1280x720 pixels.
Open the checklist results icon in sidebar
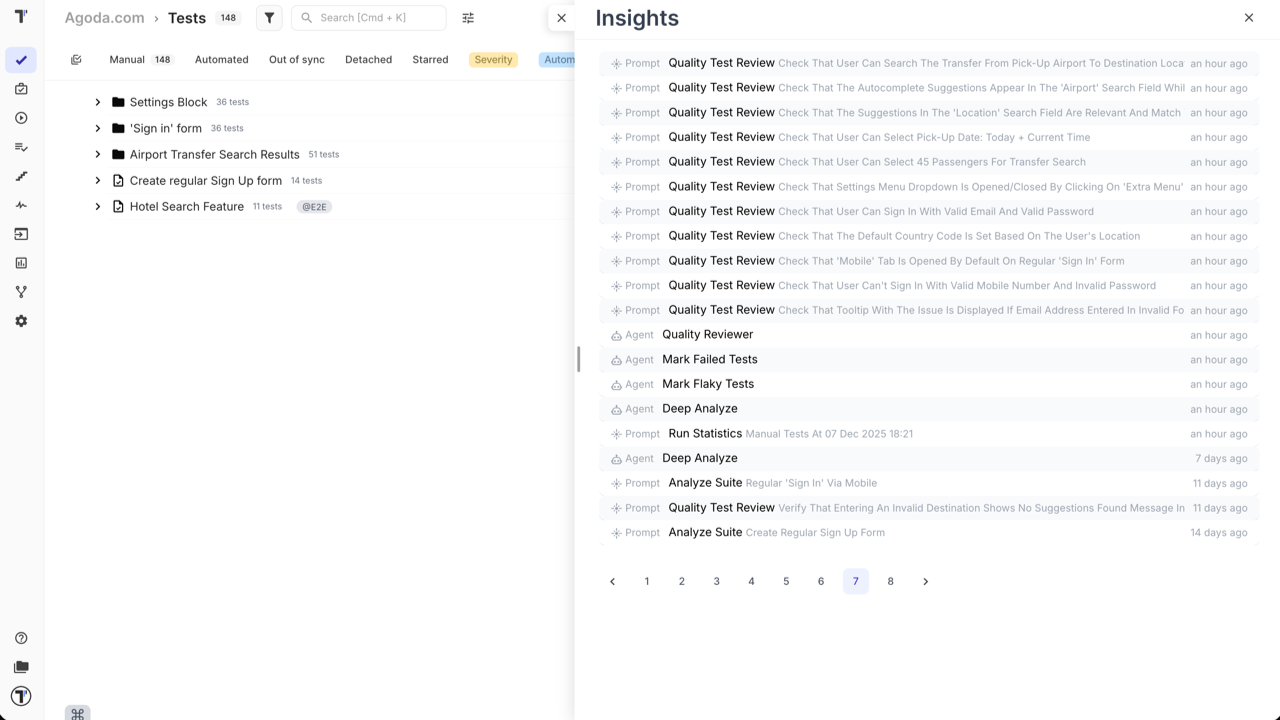(21, 147)
